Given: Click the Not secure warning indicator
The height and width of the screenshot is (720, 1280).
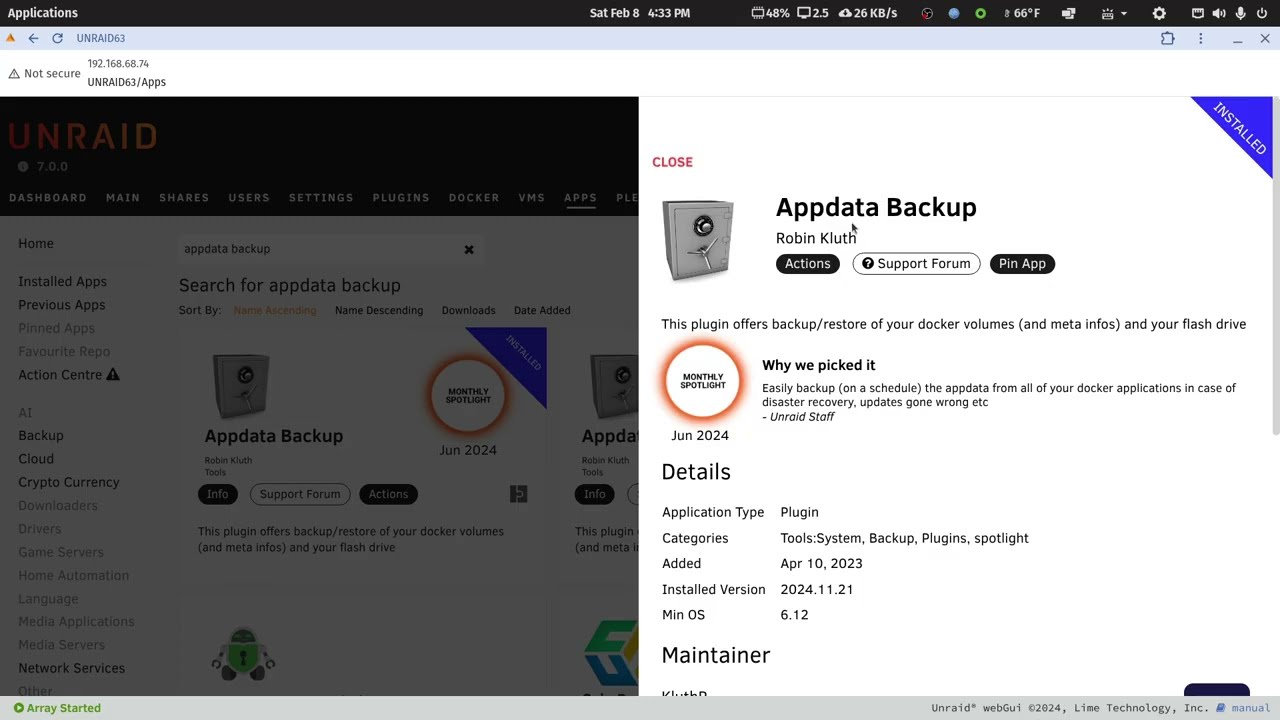Looking at the screenshot, I should click(x=44, y=74).
